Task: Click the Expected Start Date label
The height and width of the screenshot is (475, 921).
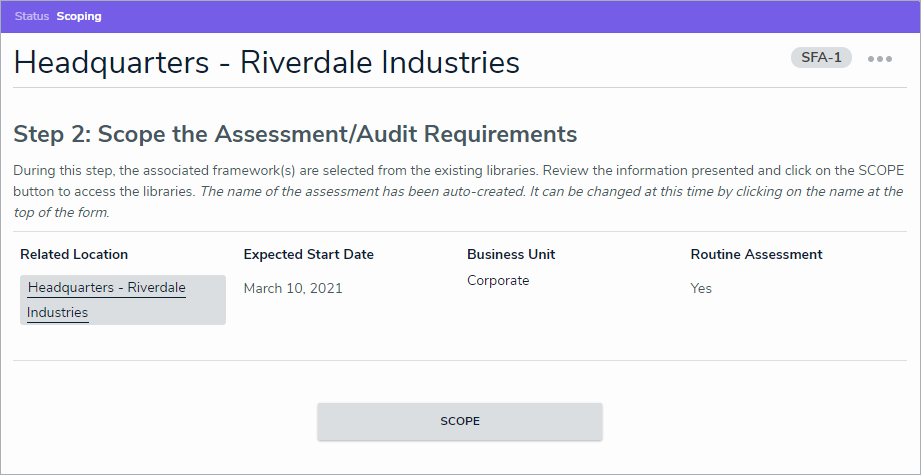Action: (308, 254)
